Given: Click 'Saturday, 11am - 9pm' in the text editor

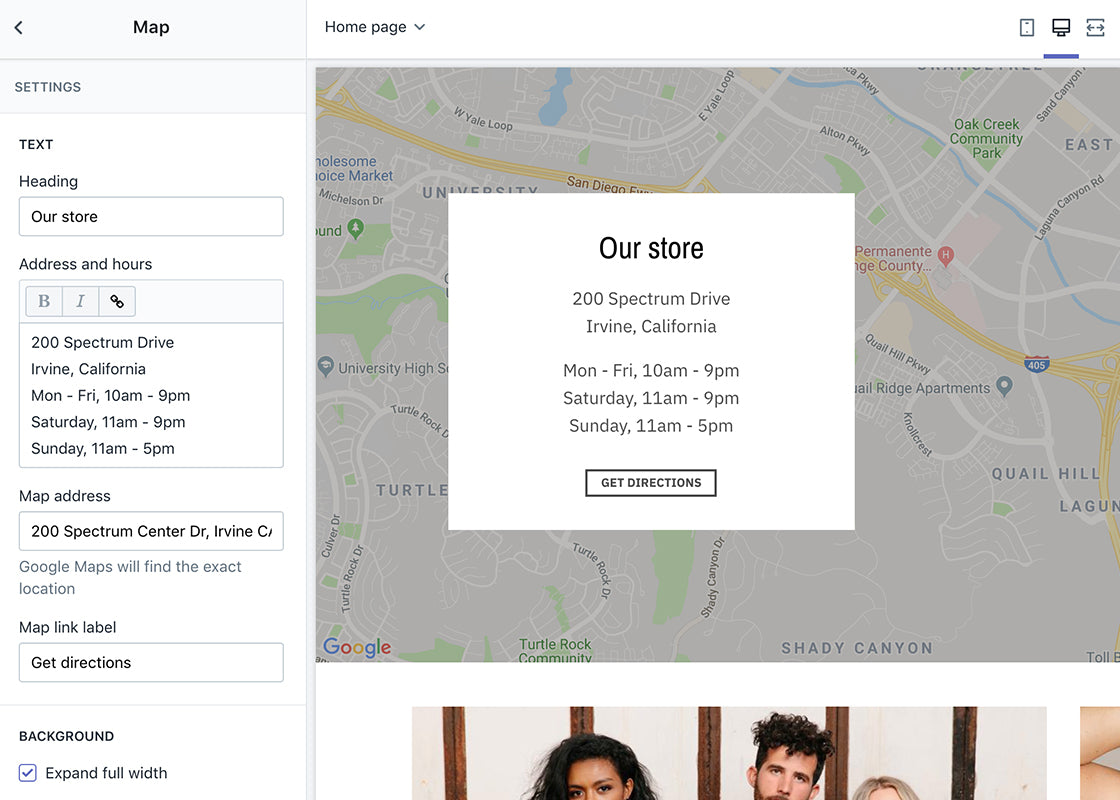Looking at the screenshot, I should pyautogui.click(x=108, y=422).
